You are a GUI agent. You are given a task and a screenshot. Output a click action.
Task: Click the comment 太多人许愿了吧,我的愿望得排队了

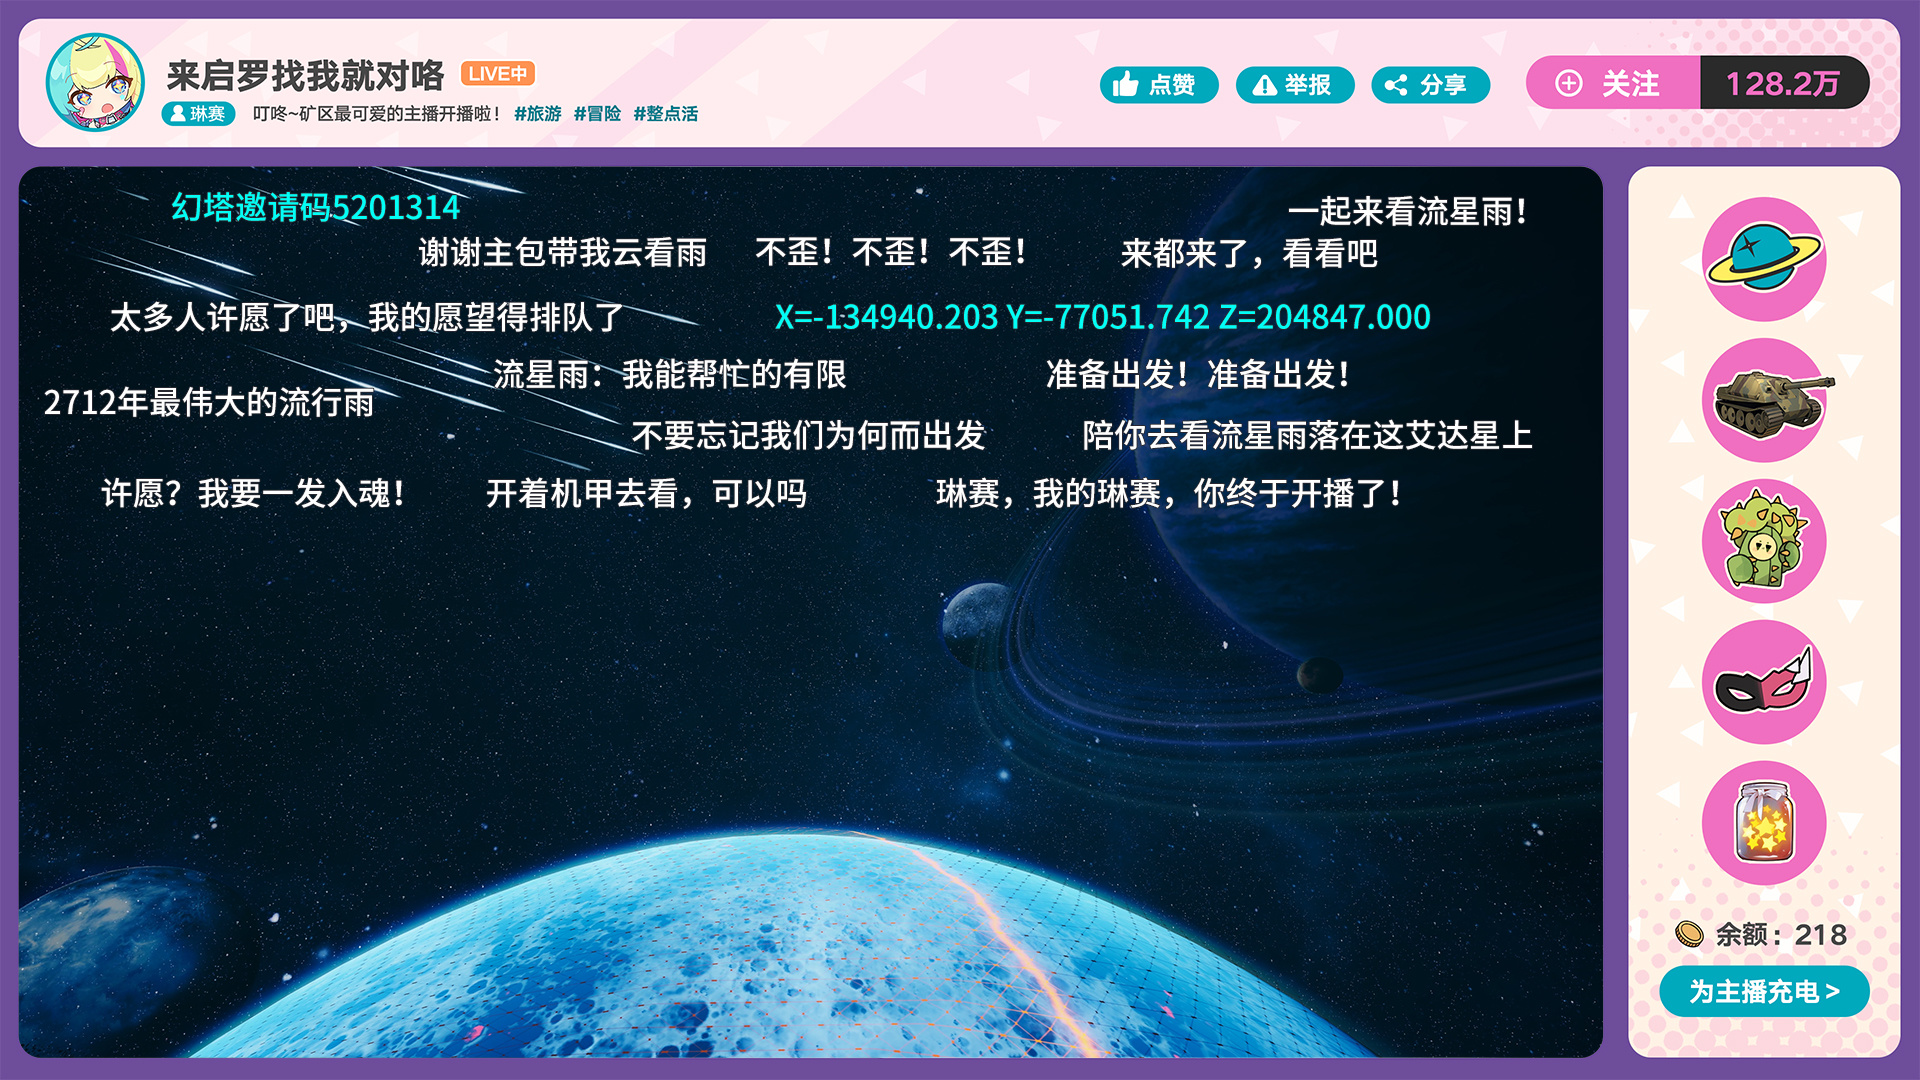click(x=367, y=317)
